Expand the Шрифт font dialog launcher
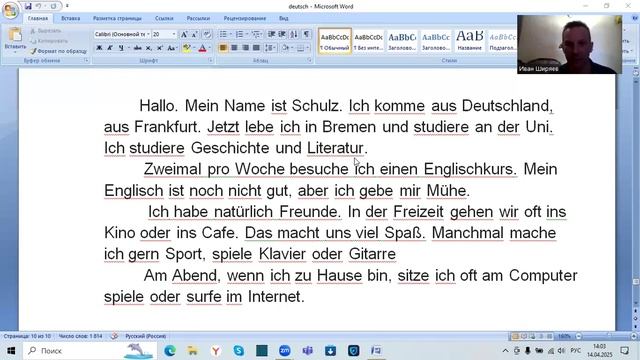Viewport: 640px width, 360px height. coord(211,60)
